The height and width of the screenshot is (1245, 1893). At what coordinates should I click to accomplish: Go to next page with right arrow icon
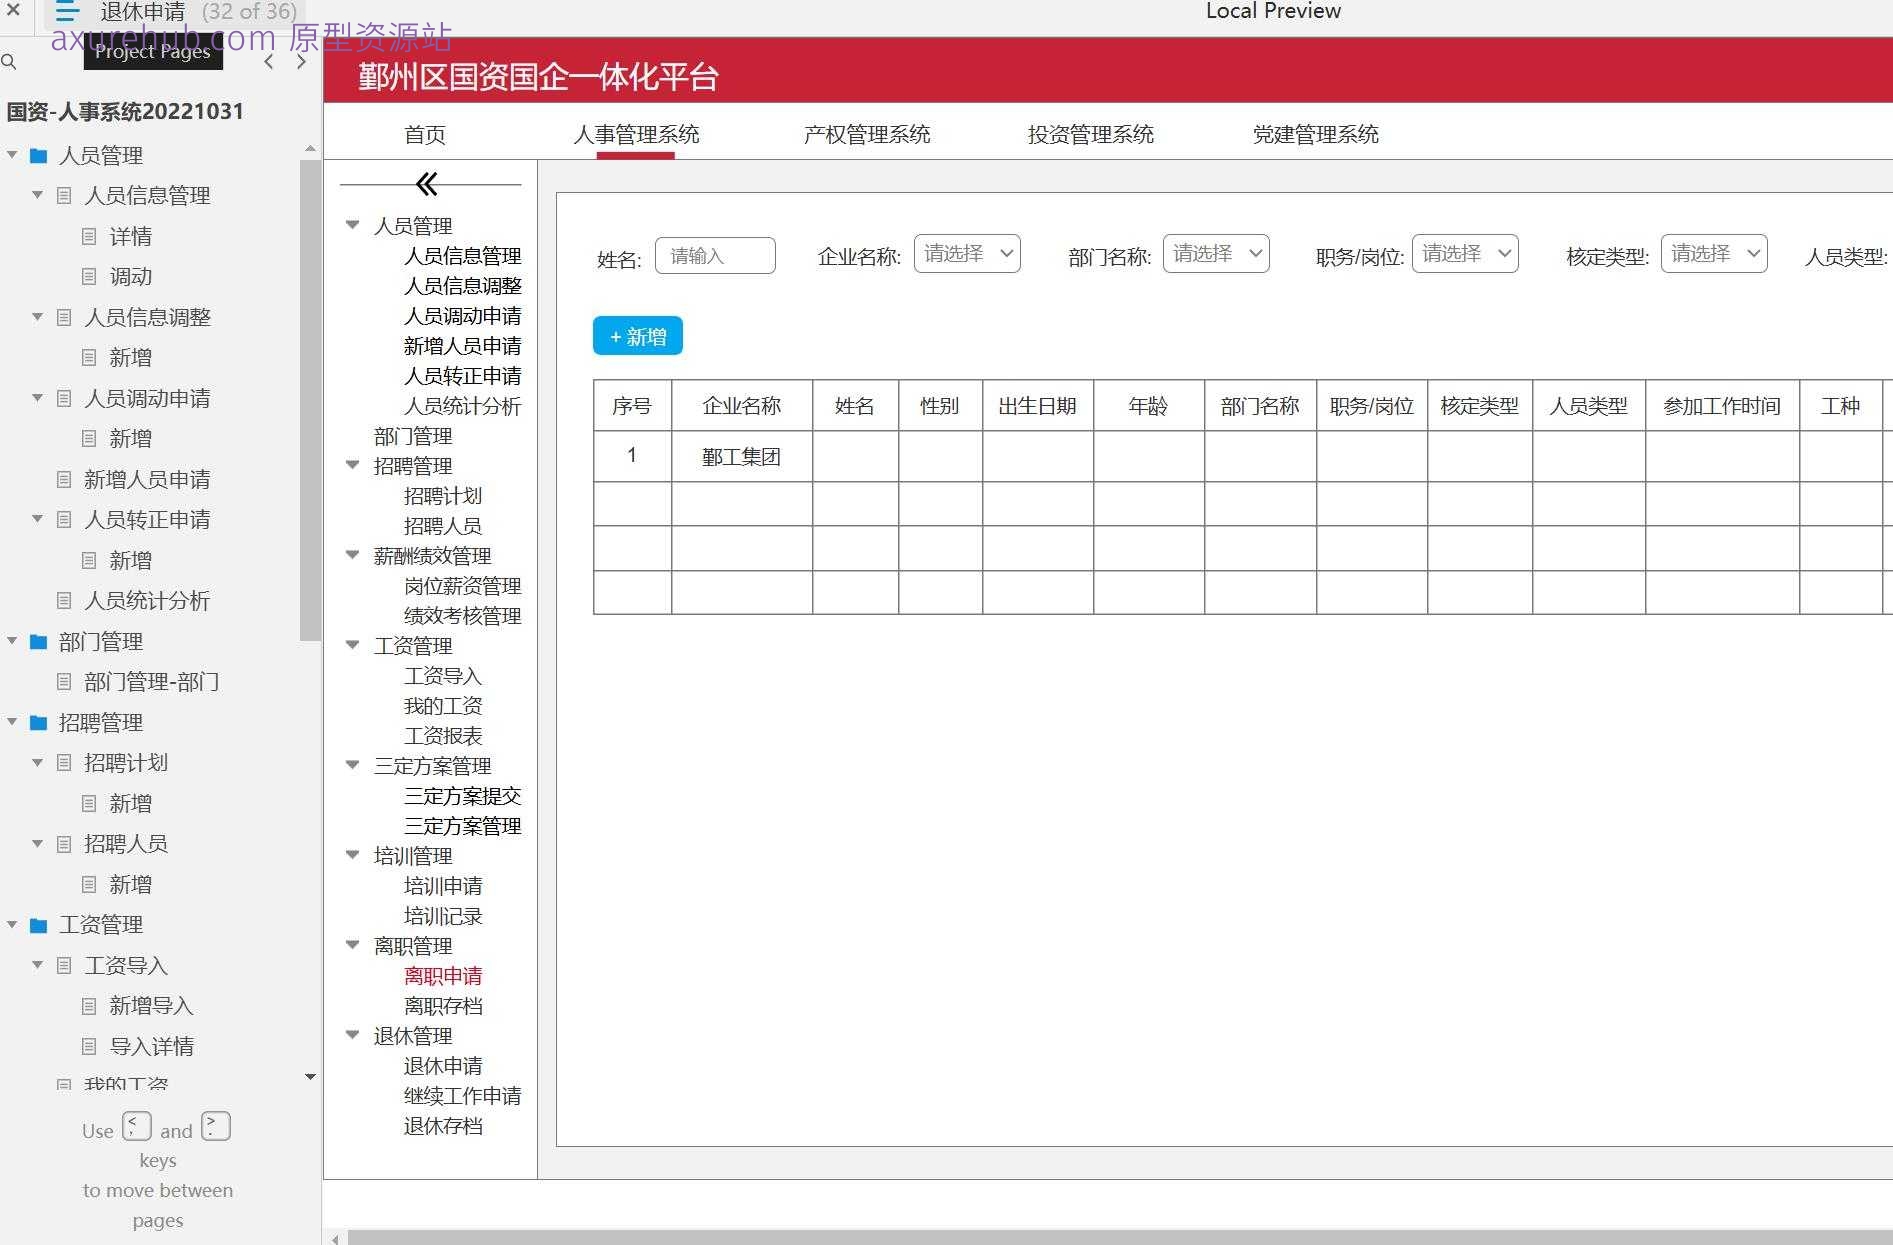coord(300,61)
